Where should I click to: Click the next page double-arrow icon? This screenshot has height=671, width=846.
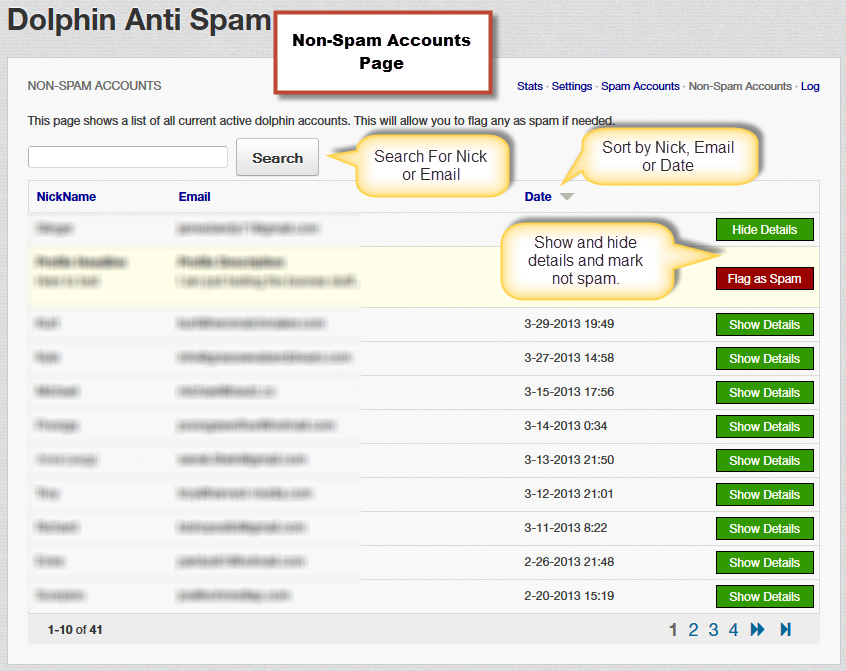click(758, 629)
